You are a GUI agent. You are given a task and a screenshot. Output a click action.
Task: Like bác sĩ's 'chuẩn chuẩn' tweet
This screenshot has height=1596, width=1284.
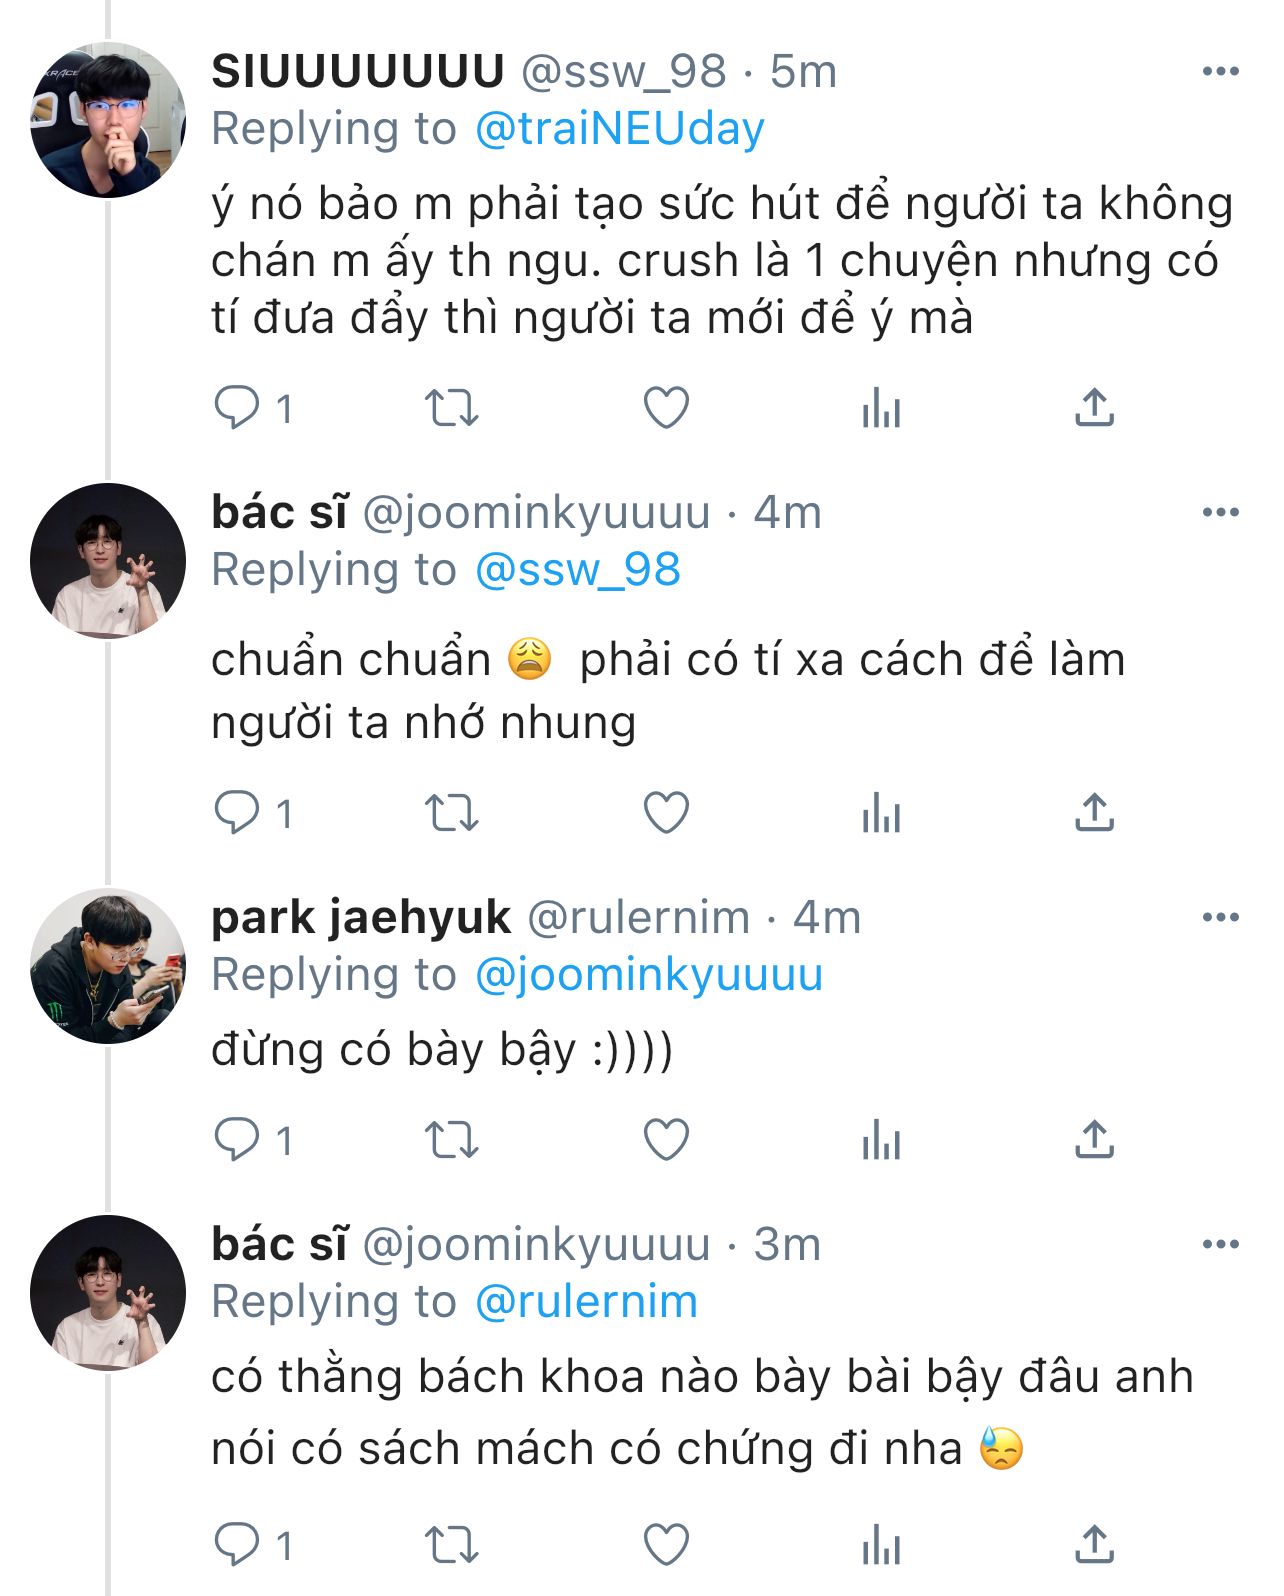pyautogui.click(x=666, y=813)
